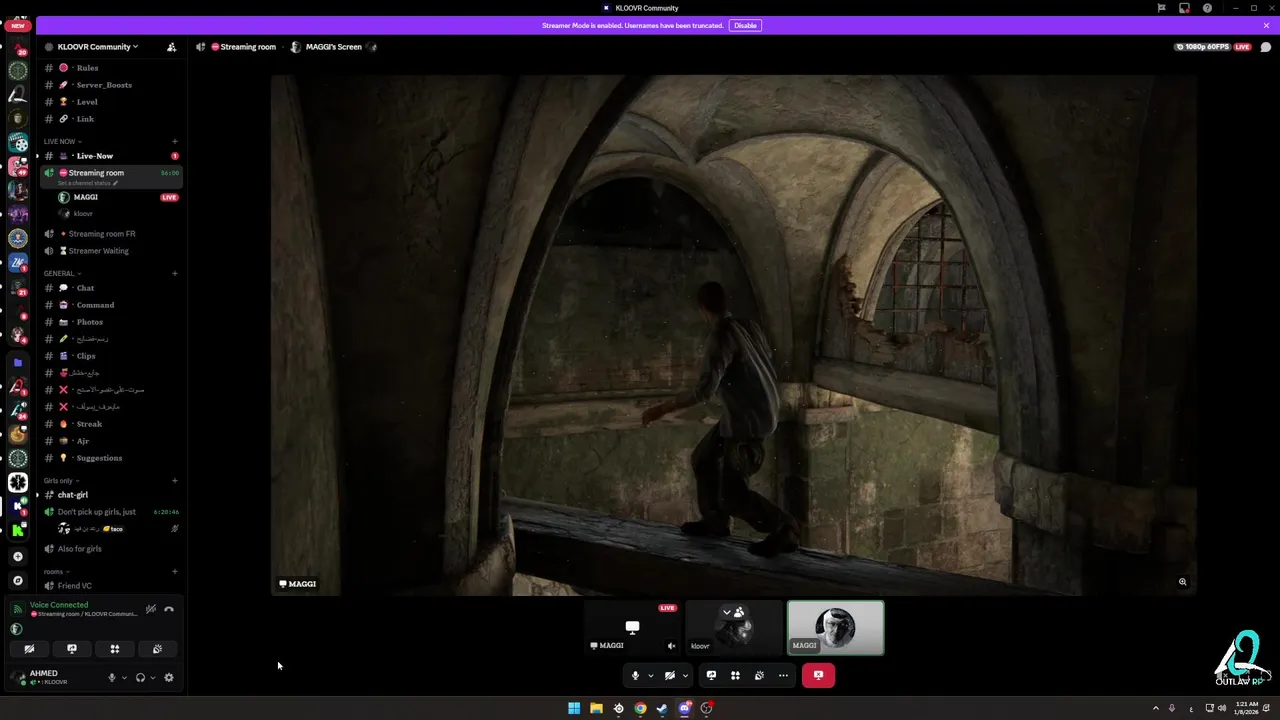Join the Streamer Waiting voice channel

111,251
